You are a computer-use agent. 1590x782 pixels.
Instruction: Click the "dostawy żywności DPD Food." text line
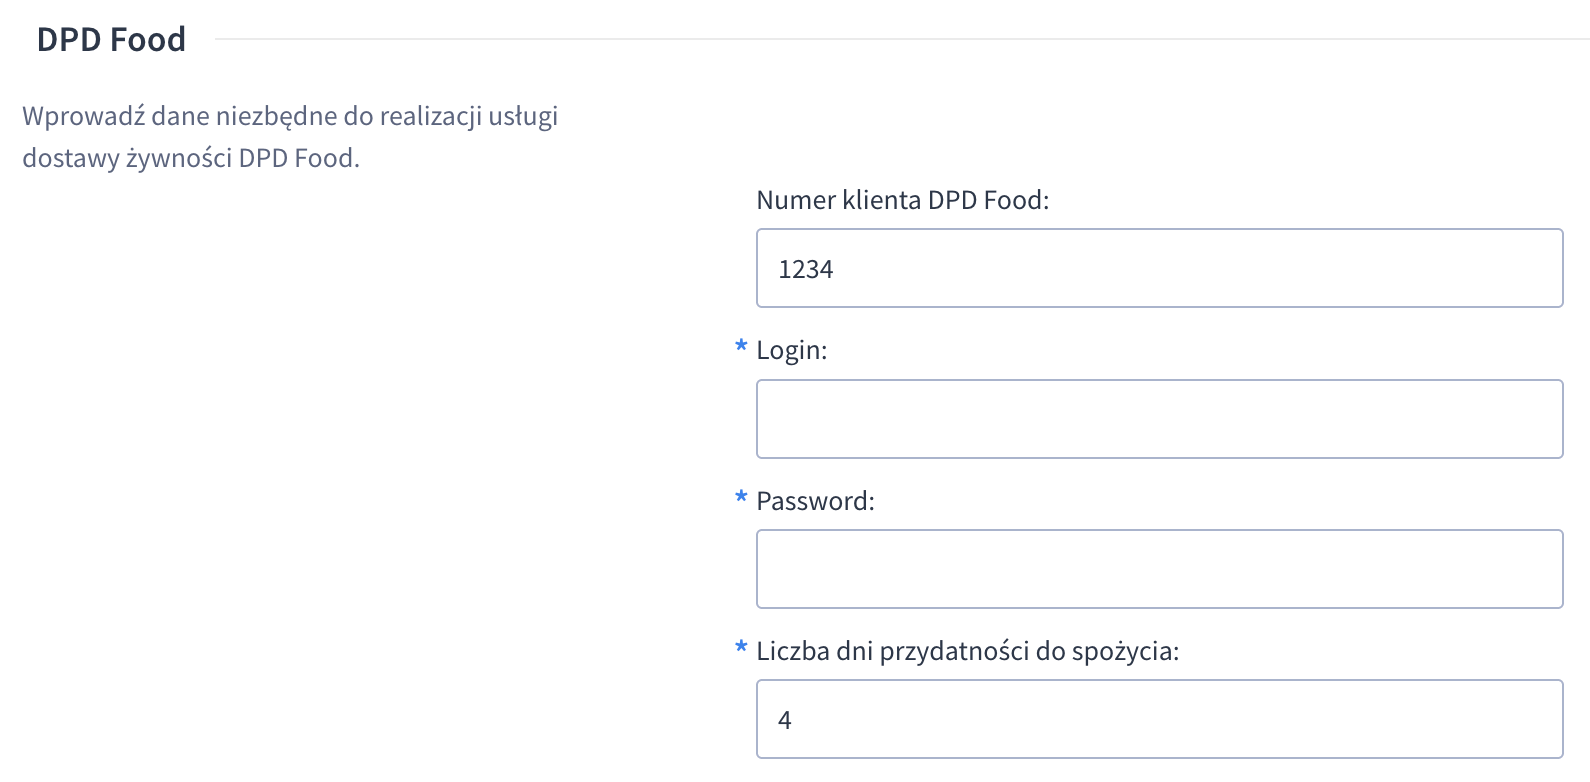pos(190,158)
